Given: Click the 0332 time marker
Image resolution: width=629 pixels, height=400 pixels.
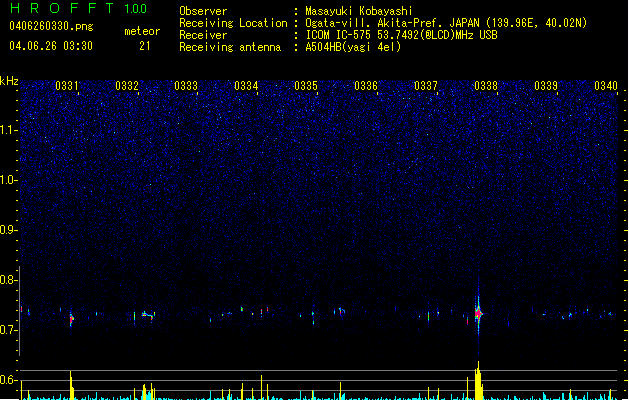Looking at the screenshot, I should point(127,86).
